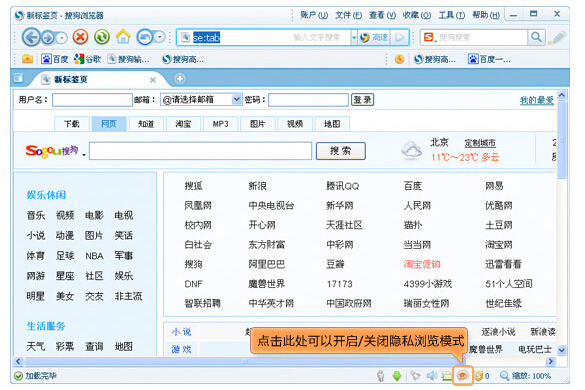Open the 腾讯QQ site link

[x=342, y=186]
